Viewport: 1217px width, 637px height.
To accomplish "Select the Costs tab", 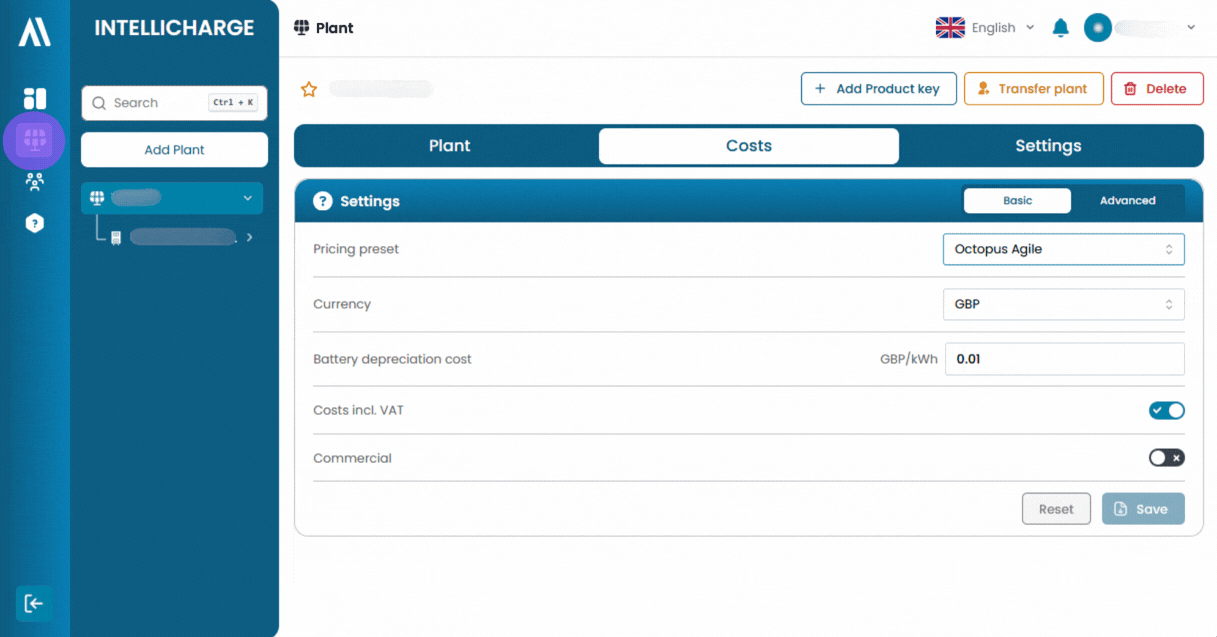I will coord(749,146).
